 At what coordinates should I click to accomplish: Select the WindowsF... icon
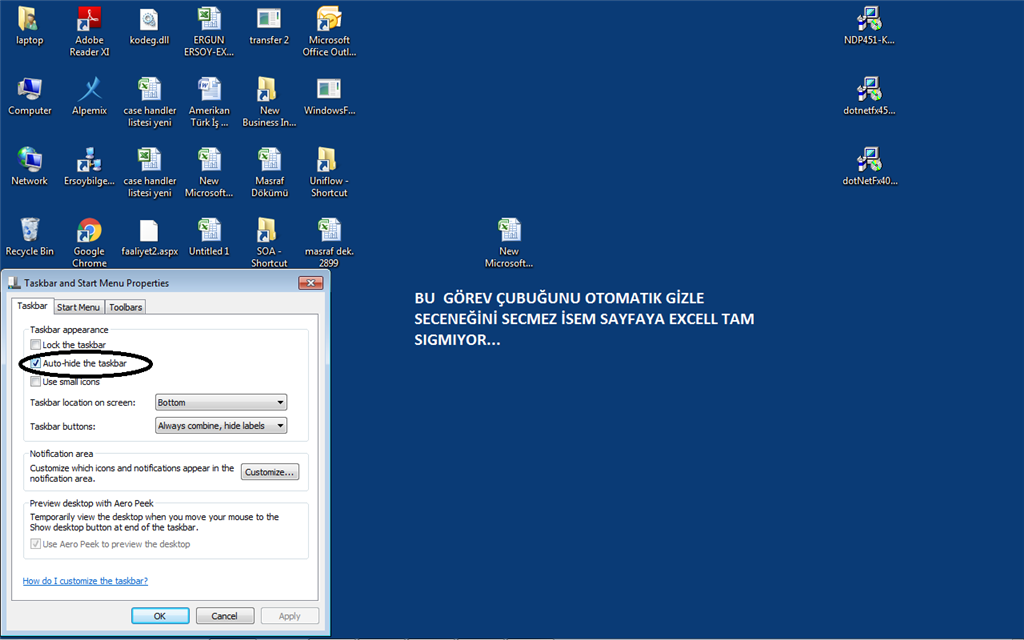point(328,90)
